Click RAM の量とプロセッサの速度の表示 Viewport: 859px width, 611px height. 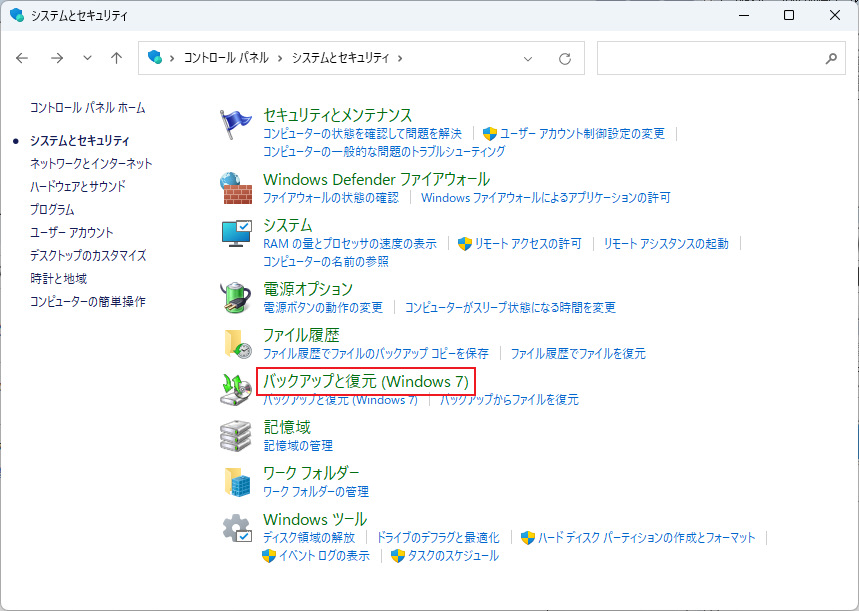pyautogui.click(x=350, y=243)
